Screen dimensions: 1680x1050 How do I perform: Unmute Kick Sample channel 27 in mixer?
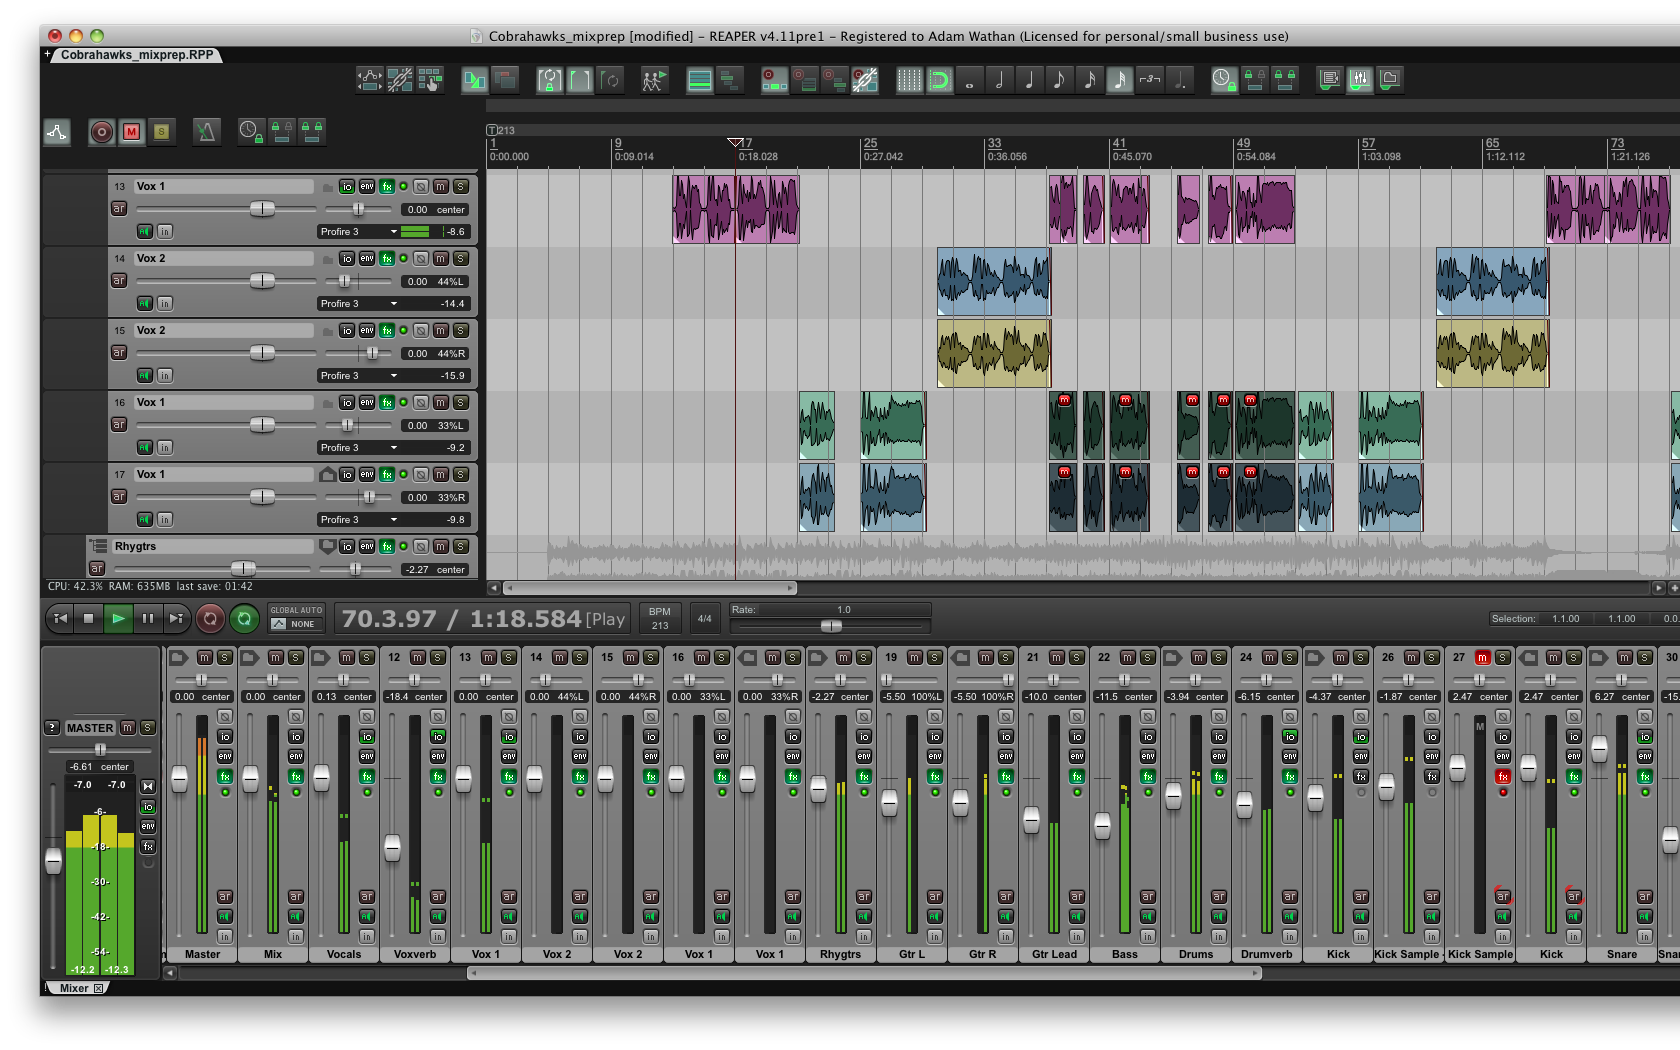pos(1482,657)
